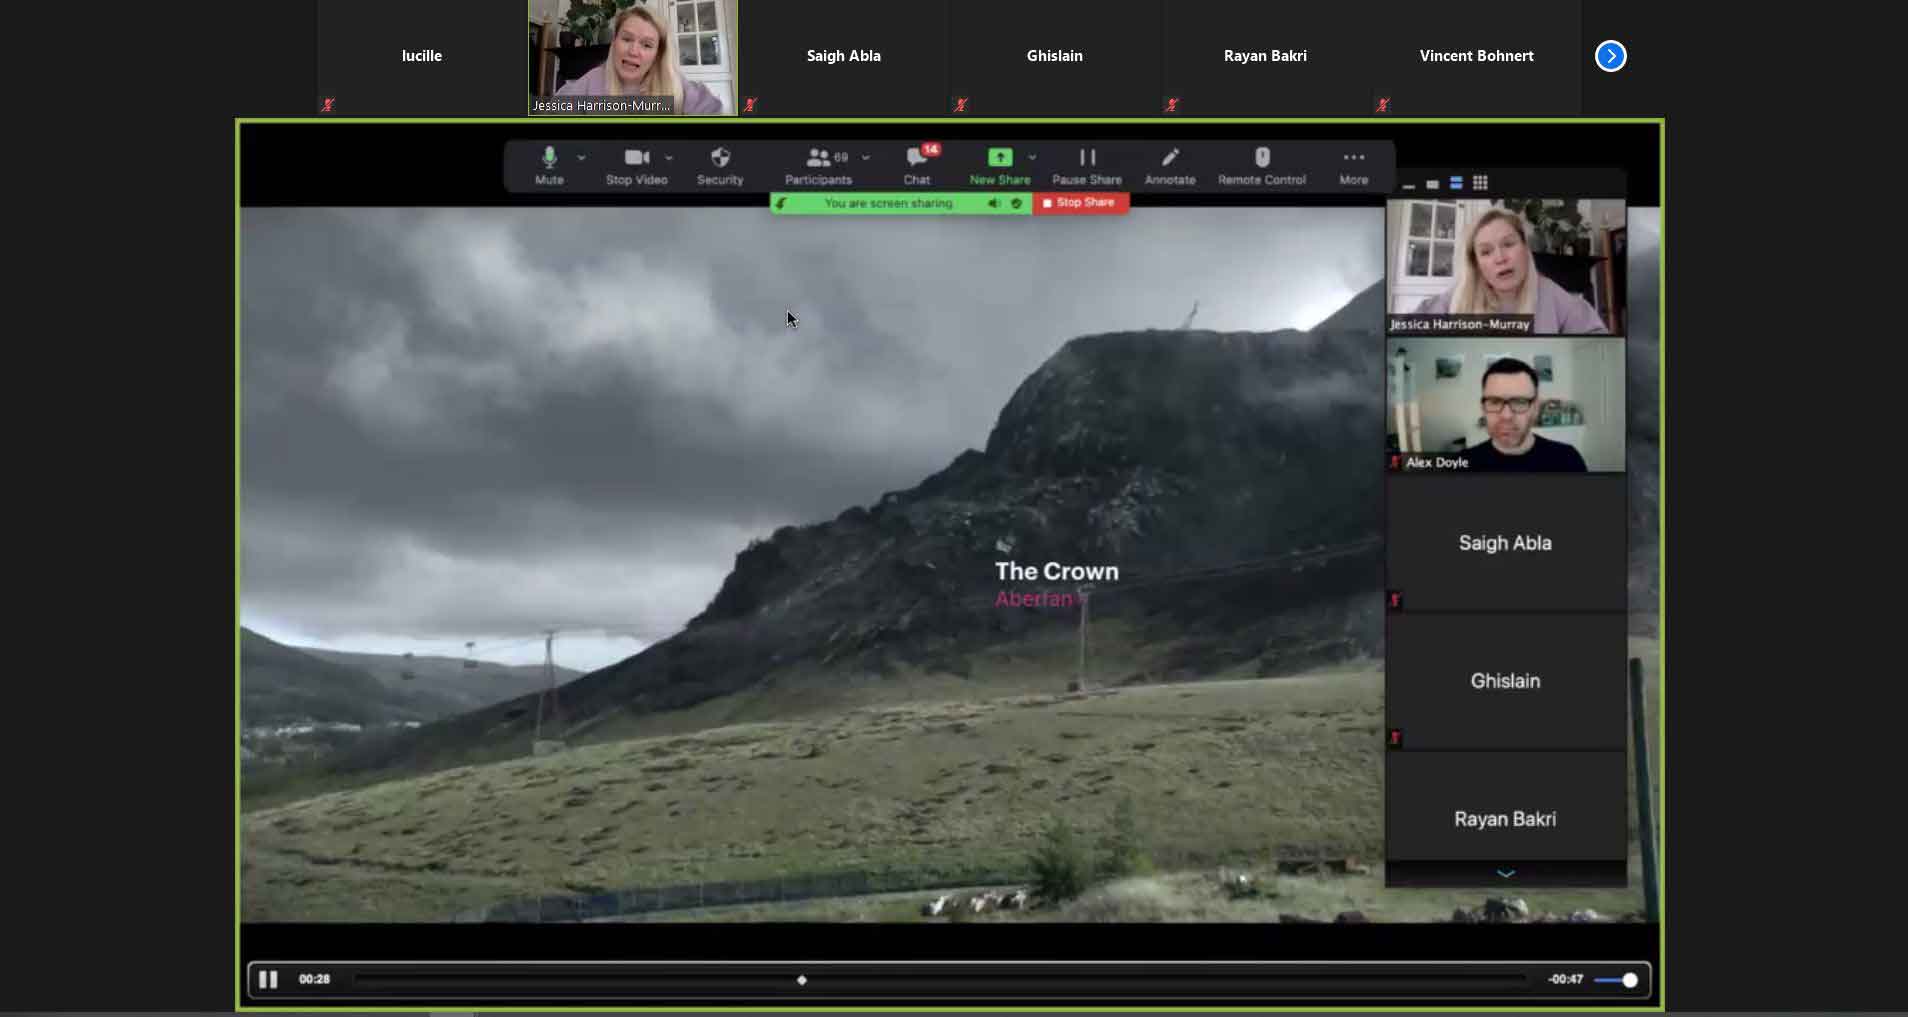Select Vincent Bohnert participant tile
The width and height of the screenshot is (1908, 1017).
point(1477,57)
